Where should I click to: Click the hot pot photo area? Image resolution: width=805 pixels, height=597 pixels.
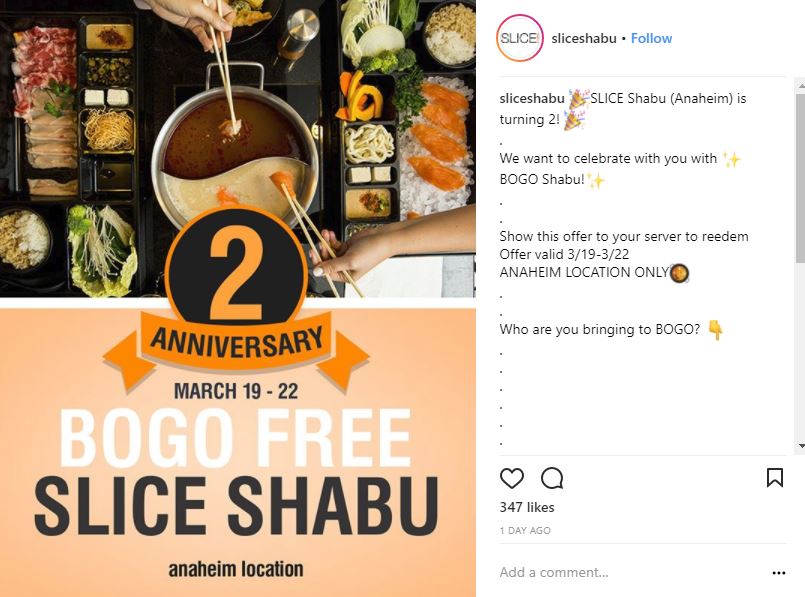[238, 148]
